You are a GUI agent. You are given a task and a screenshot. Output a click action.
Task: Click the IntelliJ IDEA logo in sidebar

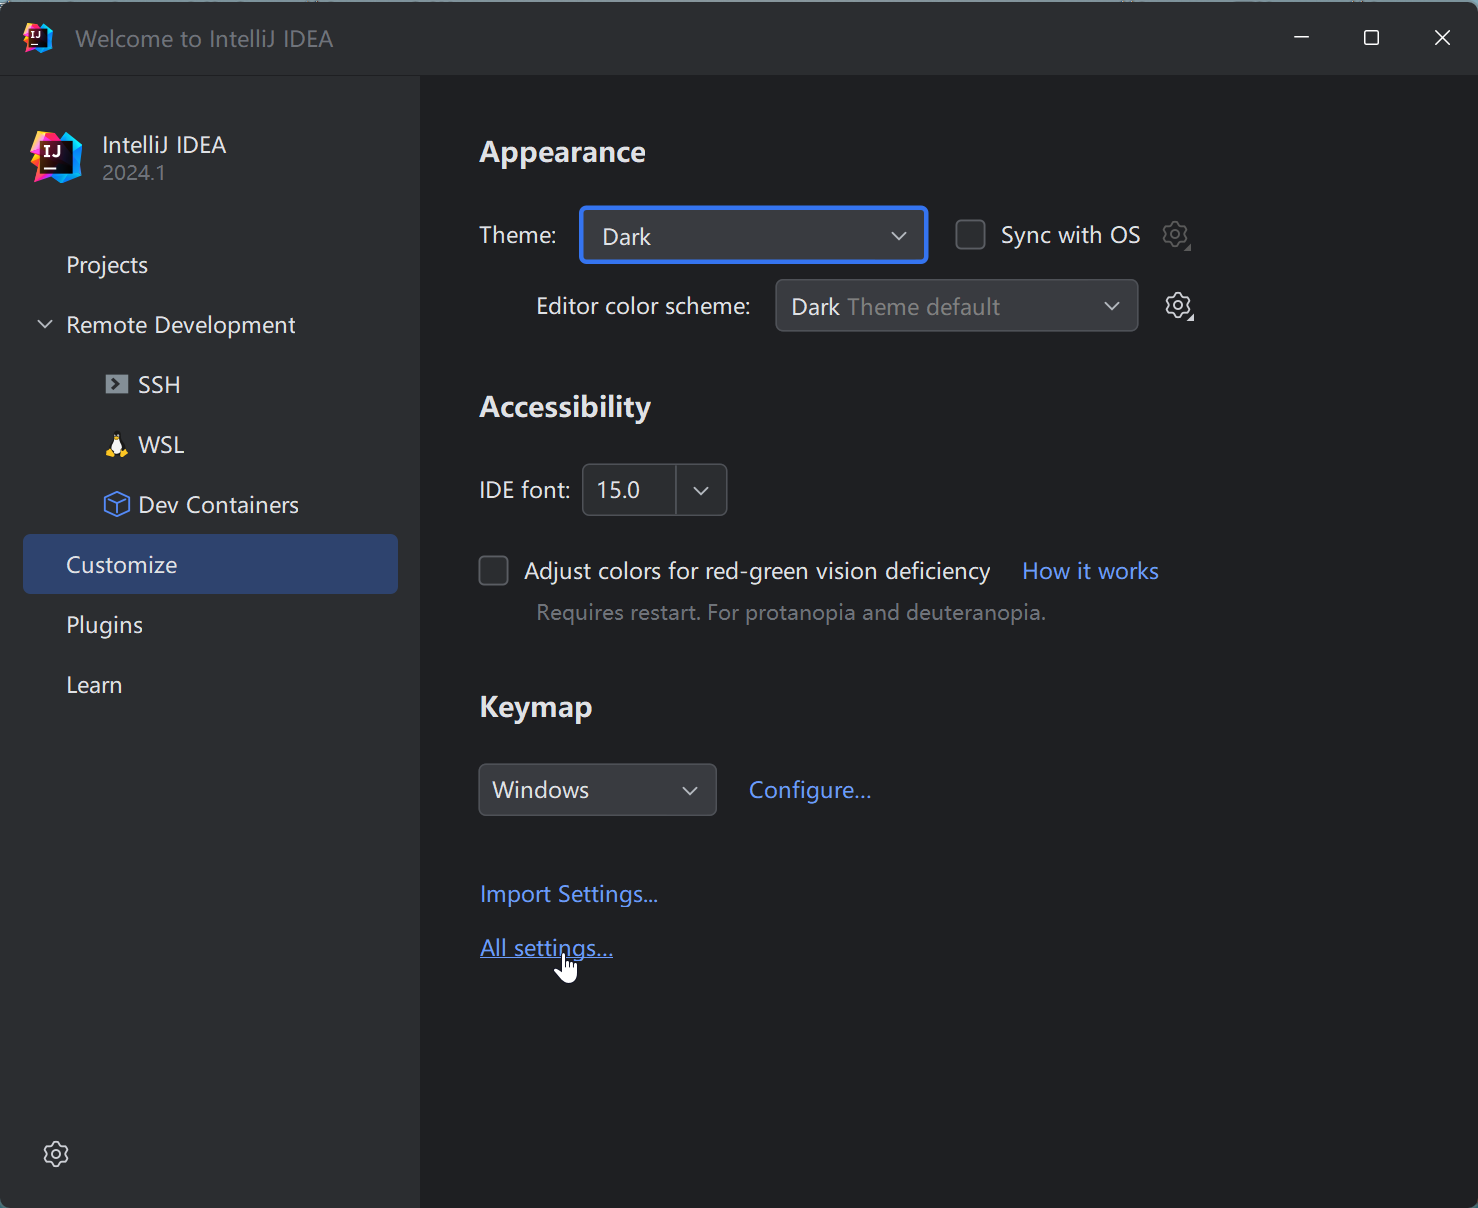coord(56,157)
